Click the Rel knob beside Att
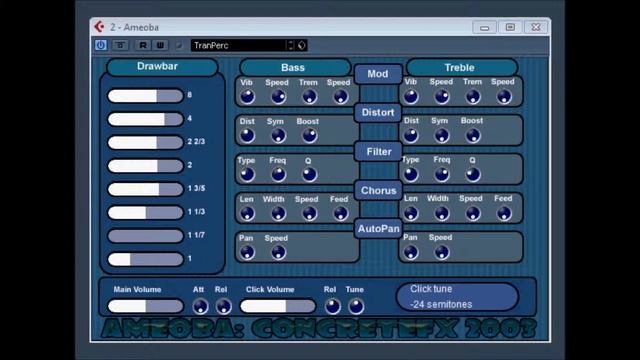The image size is (640, 360). (223, 306)
